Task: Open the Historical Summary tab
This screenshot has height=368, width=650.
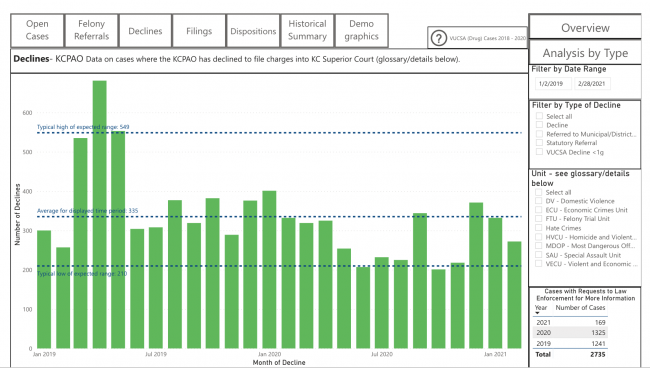Action: [x=307, y=30]
